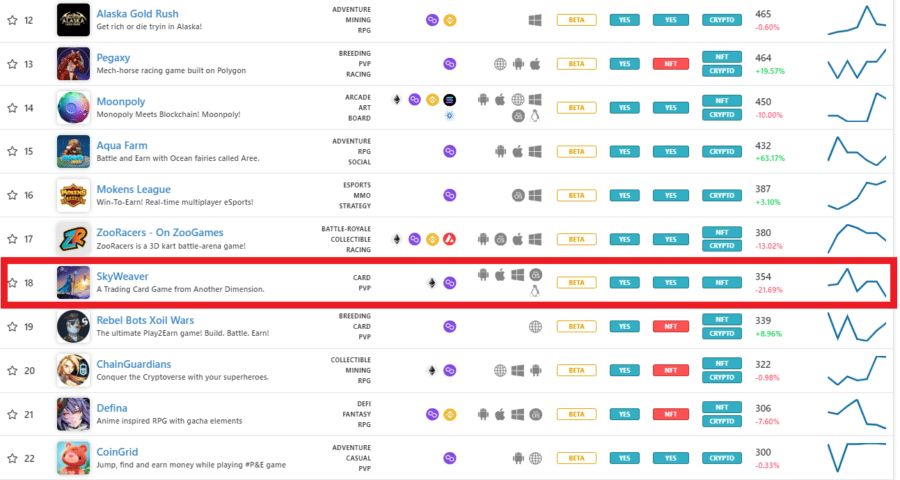Click the Windows icon for Alaska Gold Rush
Viewport: 900px width, 480px height.
coord(535,20)
